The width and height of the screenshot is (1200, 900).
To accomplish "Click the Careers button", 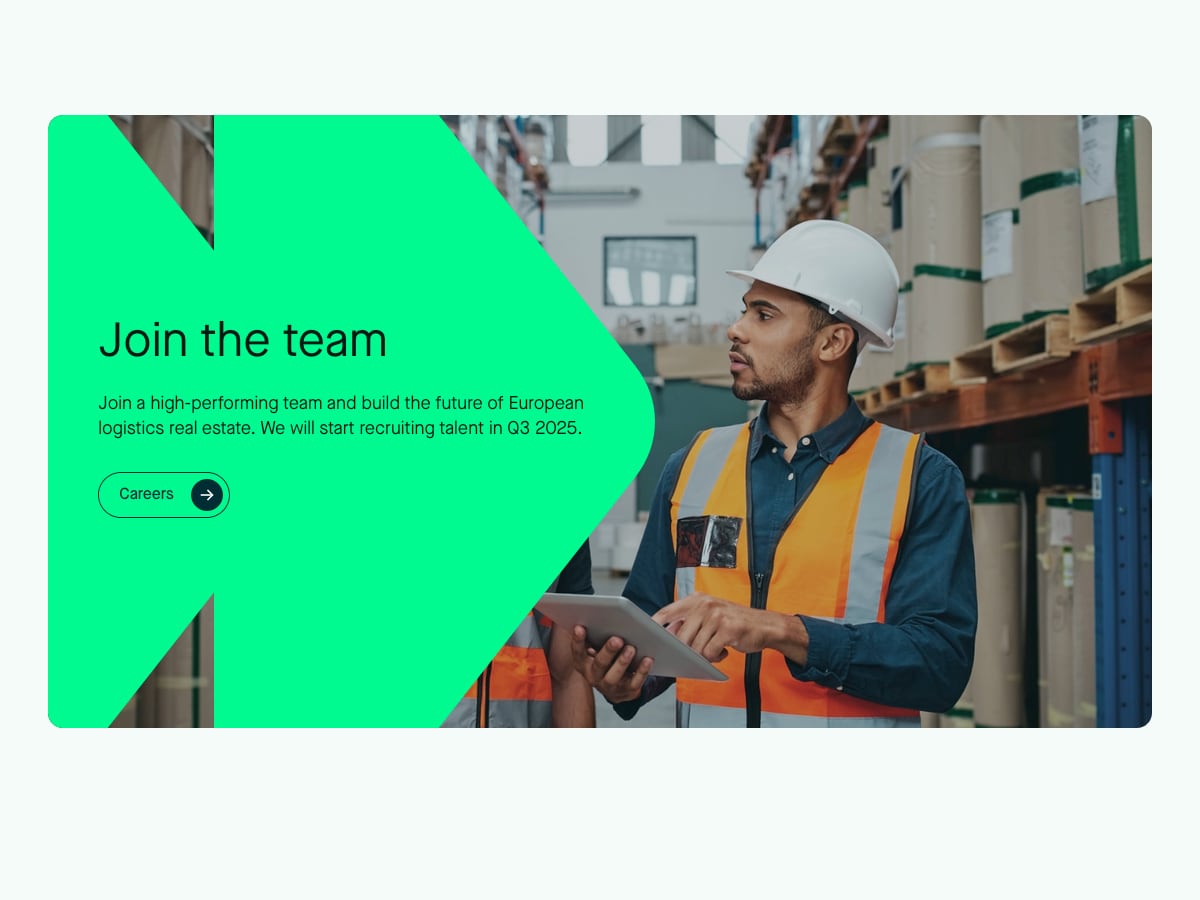I will [164, 495].
